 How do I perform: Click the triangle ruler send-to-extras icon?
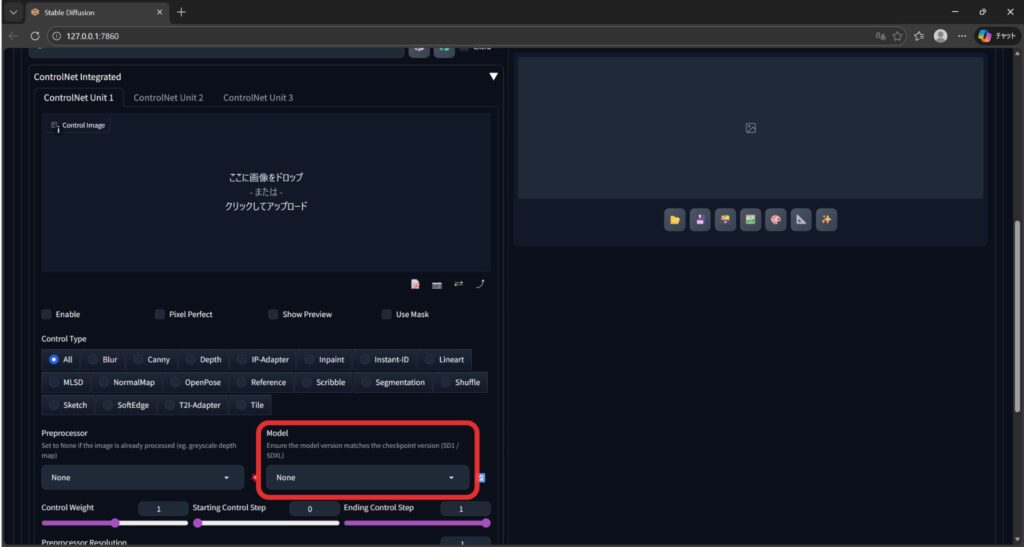point(801,220)
